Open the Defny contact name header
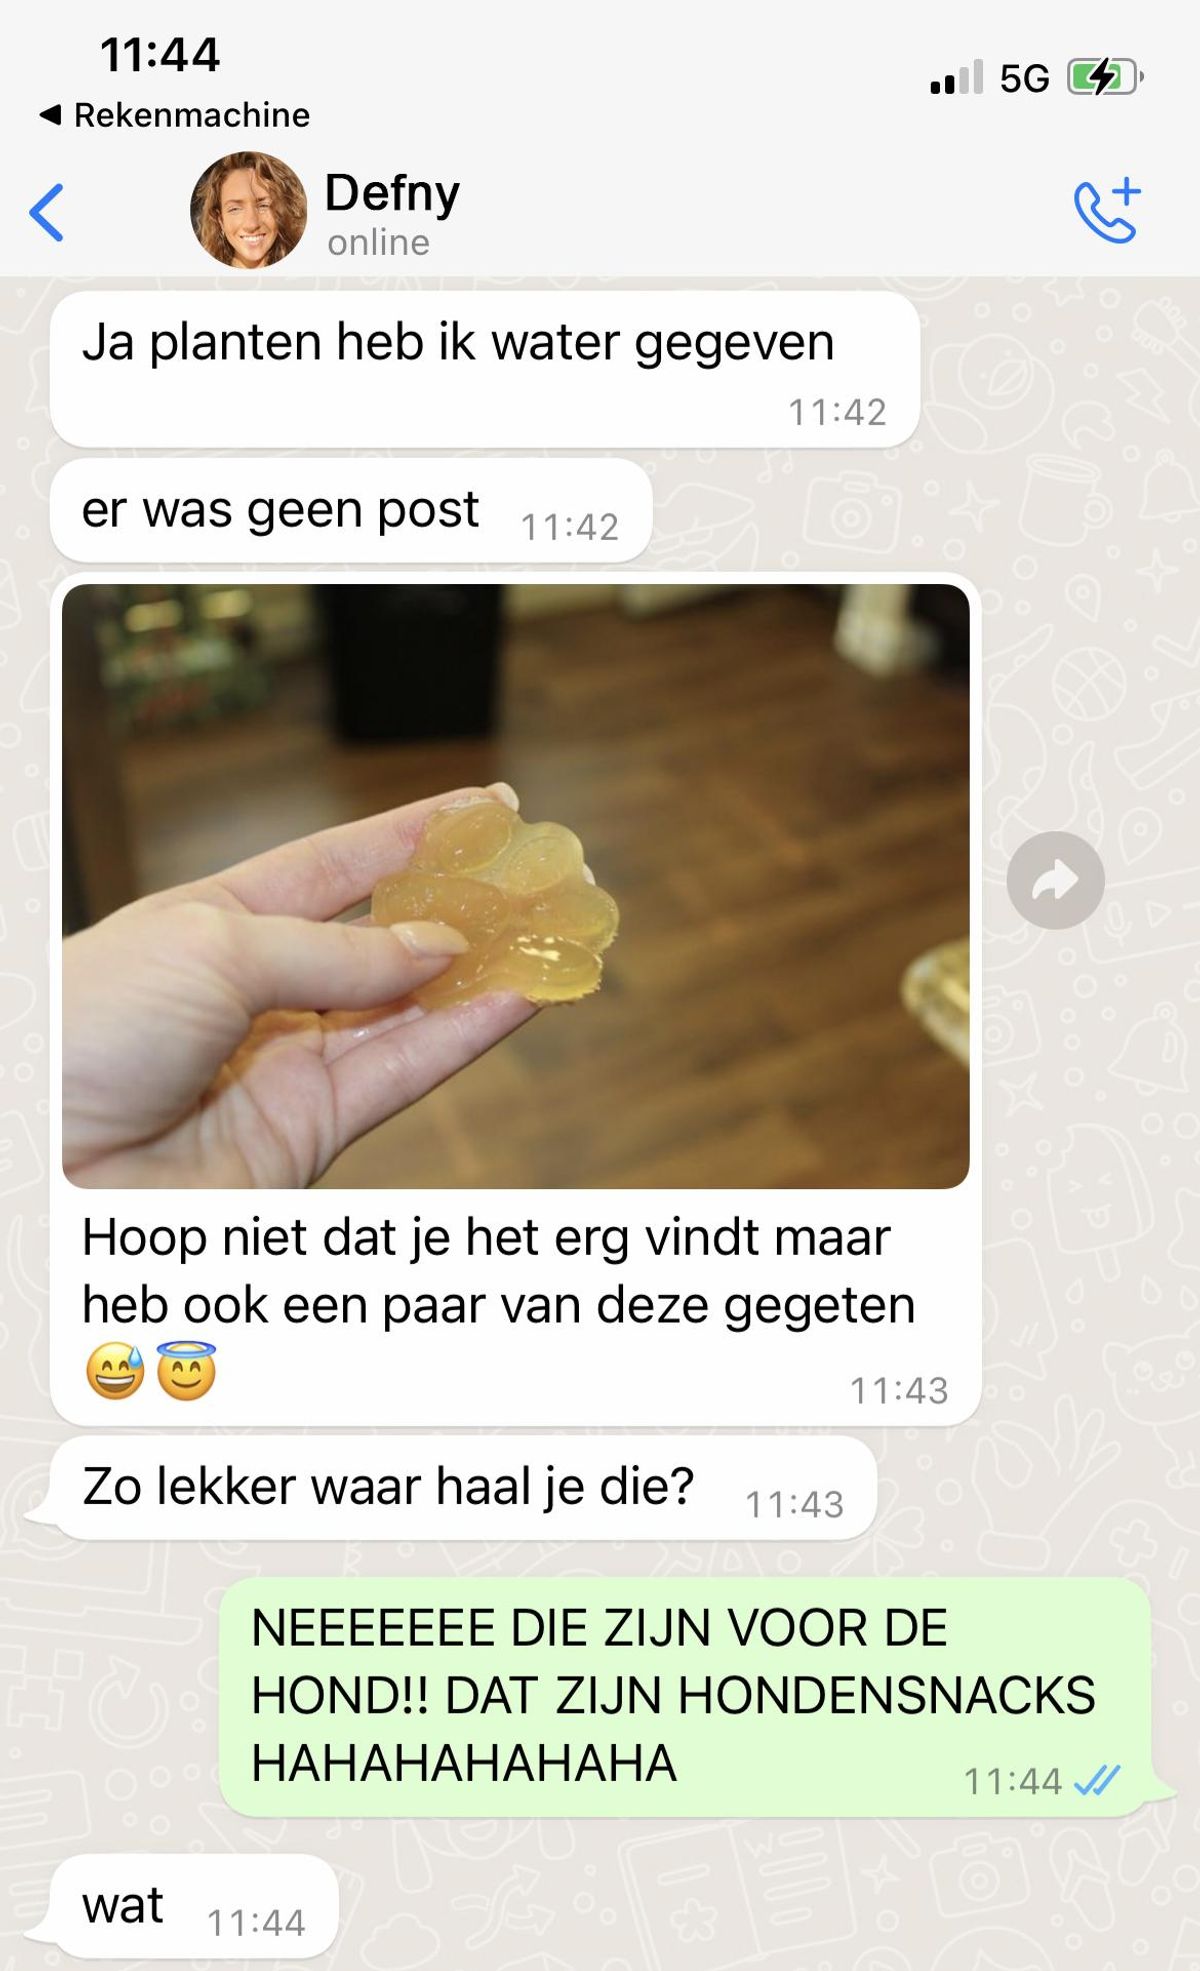Image resolution: width=1200 pixels, height=1971 pixels. click(x=392, y=192)
